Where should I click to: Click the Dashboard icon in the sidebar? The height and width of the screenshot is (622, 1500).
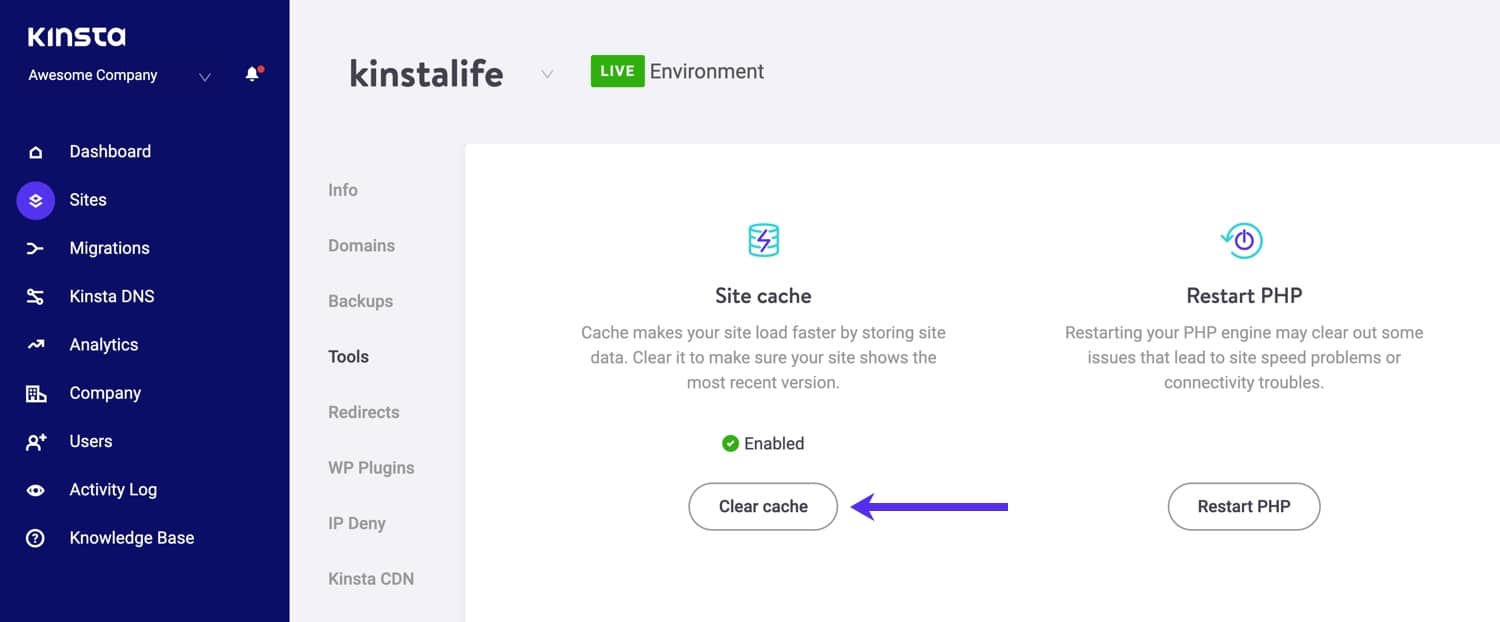[36, 151]
